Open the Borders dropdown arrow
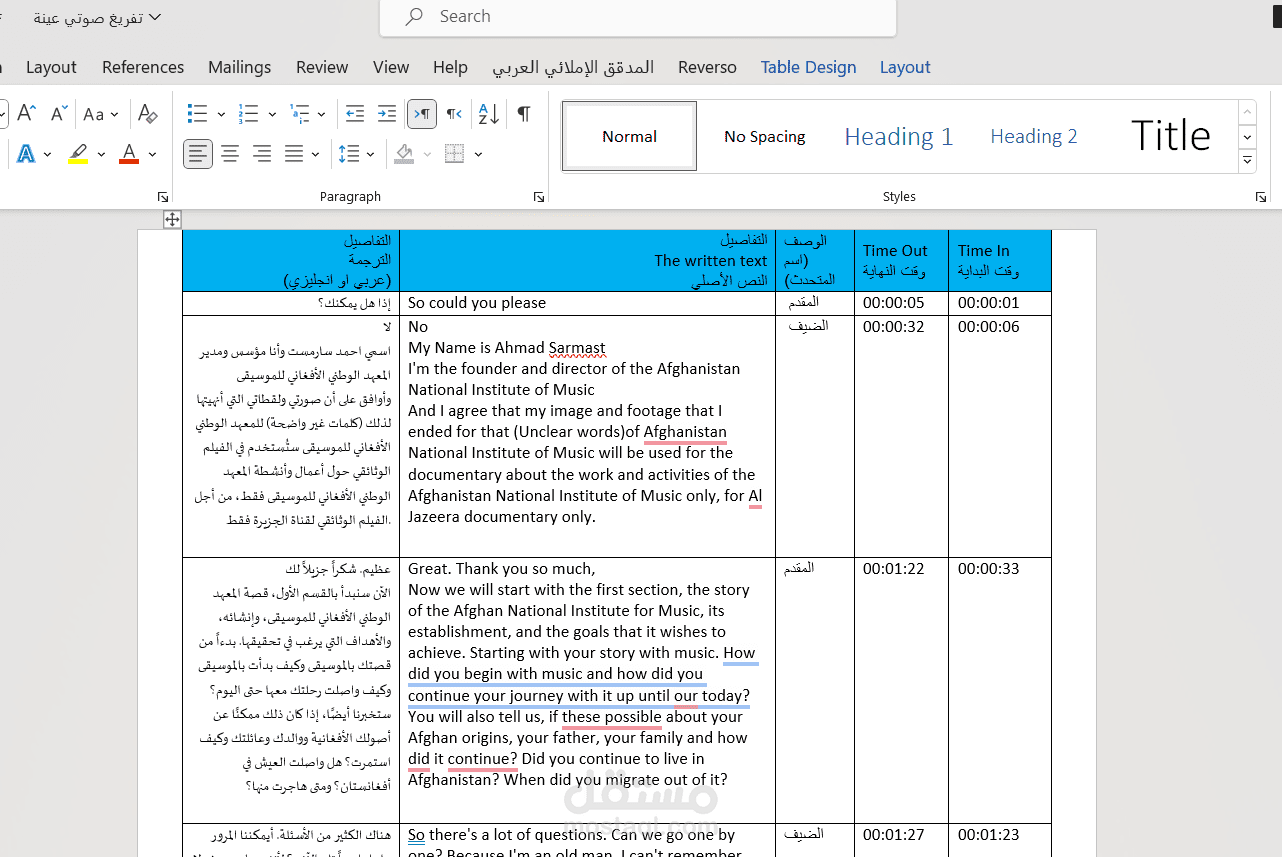This screenshot has width=1282, height=857. point(478,155)
